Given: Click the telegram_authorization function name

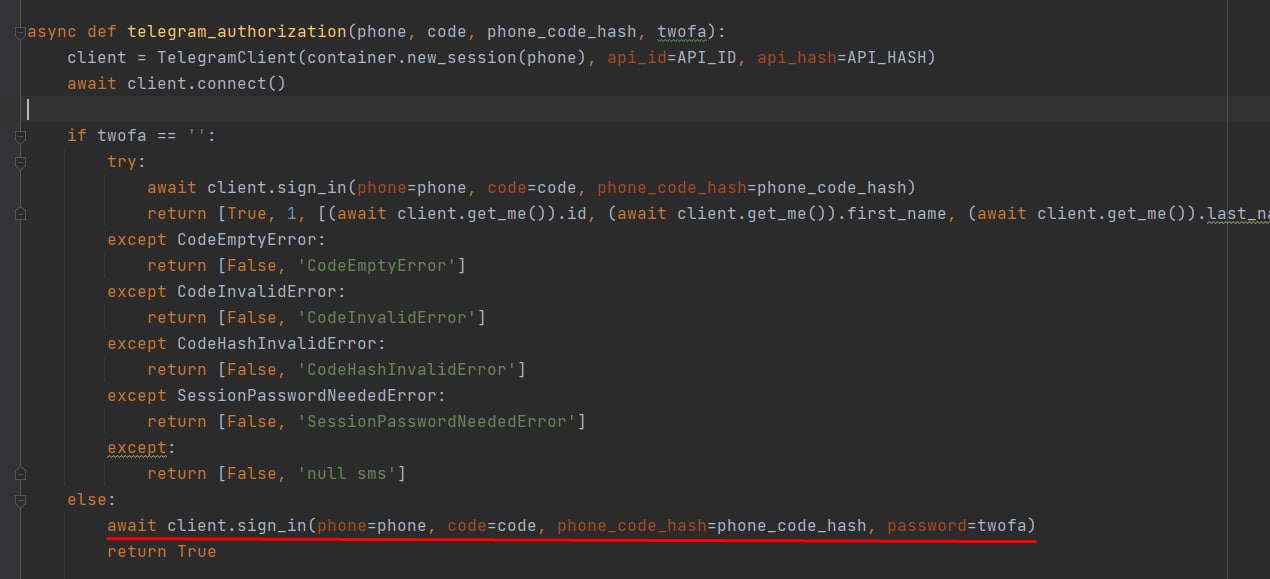Looking at the screenshot, I should pos(236,32).
